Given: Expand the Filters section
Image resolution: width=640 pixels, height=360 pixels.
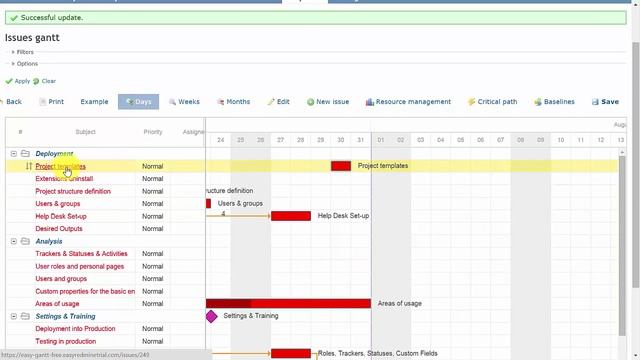Looking at the screenshot, I should (22, 52).
